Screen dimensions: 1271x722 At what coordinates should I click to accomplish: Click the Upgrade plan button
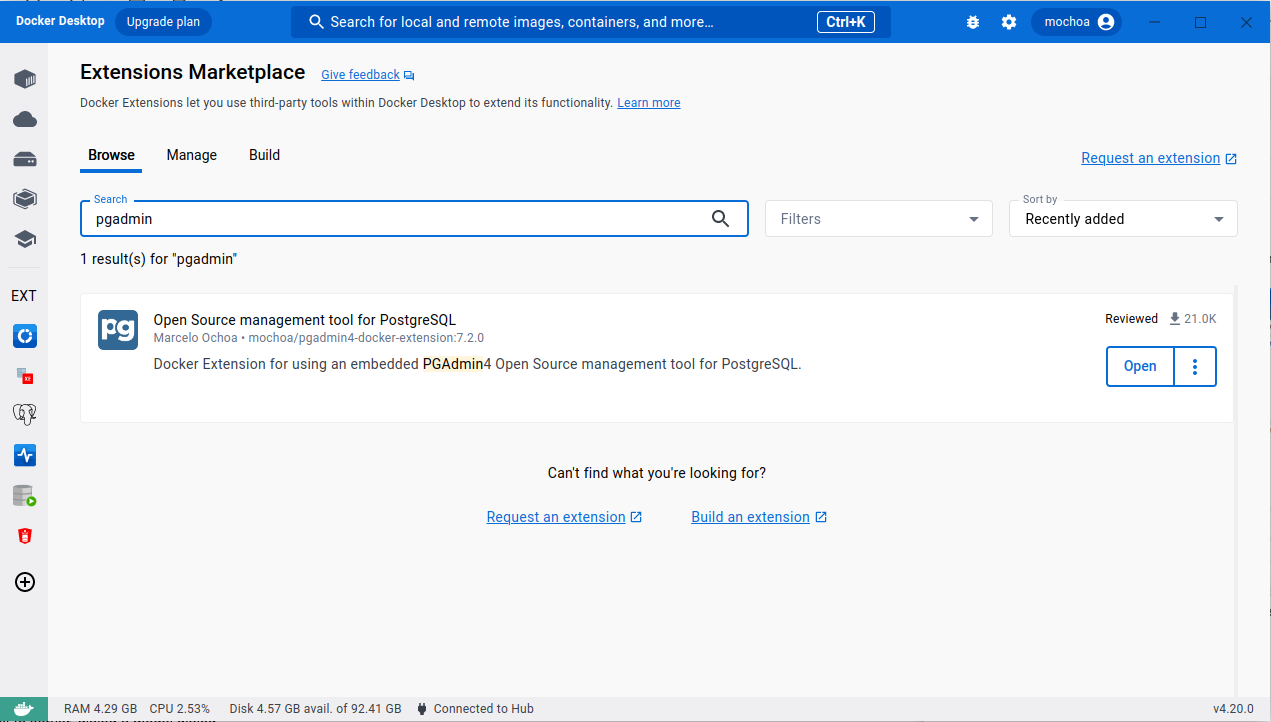(163, 22)
